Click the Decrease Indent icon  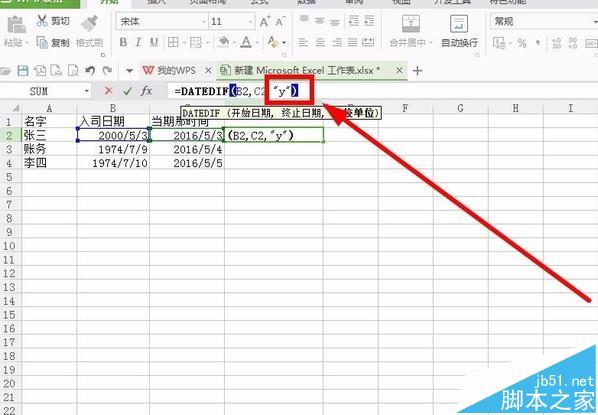click(354, 21)
